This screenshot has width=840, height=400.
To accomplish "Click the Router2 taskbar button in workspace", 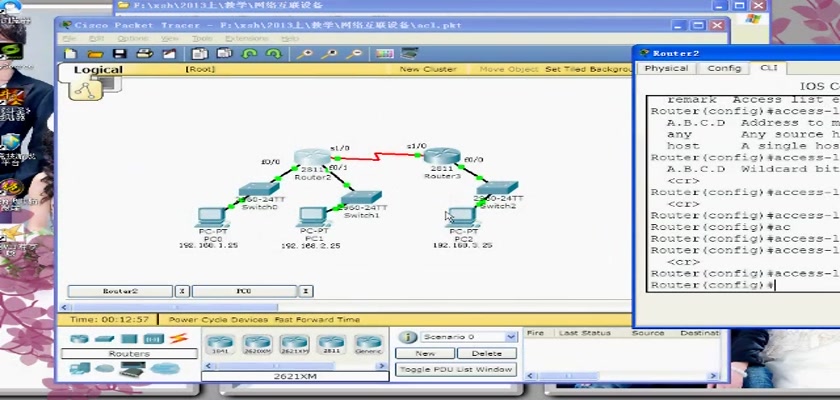I will (x=120, y=291).
